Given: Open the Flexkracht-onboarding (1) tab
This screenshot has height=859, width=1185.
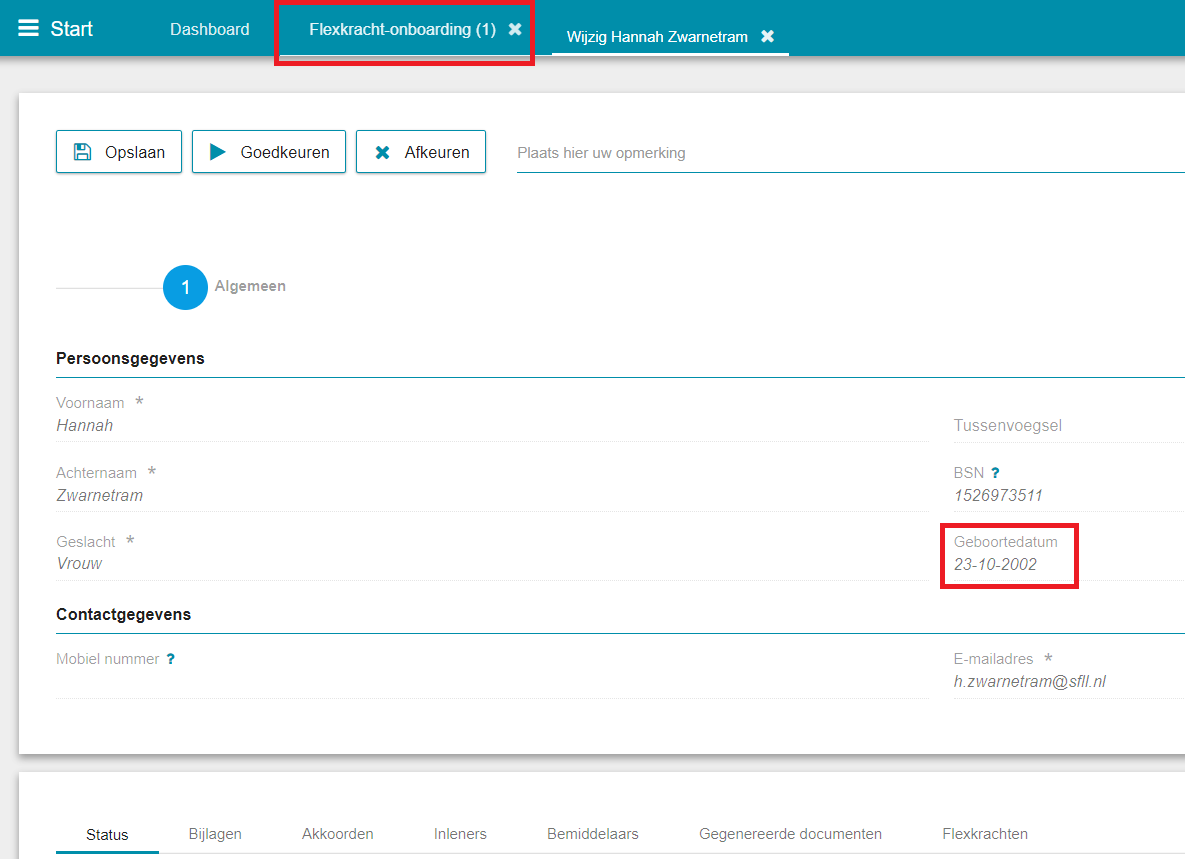Looking at the screenshot, I should point(402,30).
